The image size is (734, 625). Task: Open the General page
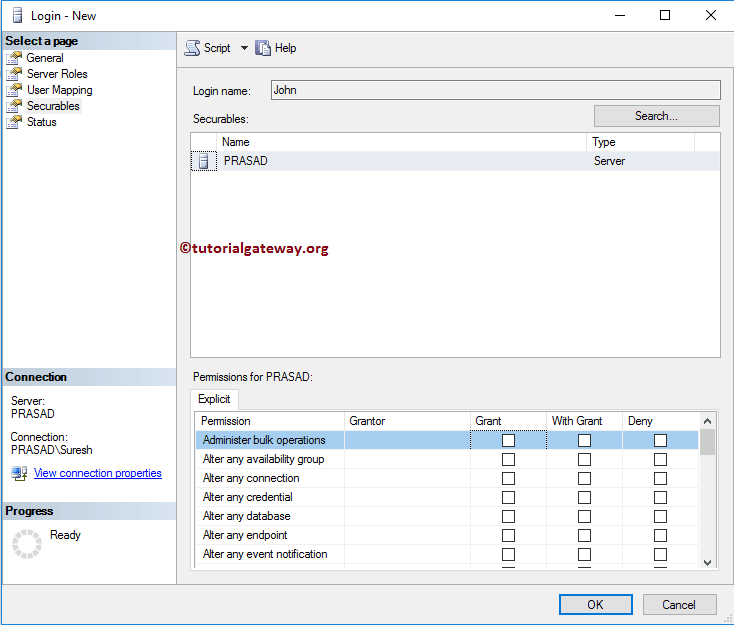point(44,58)
